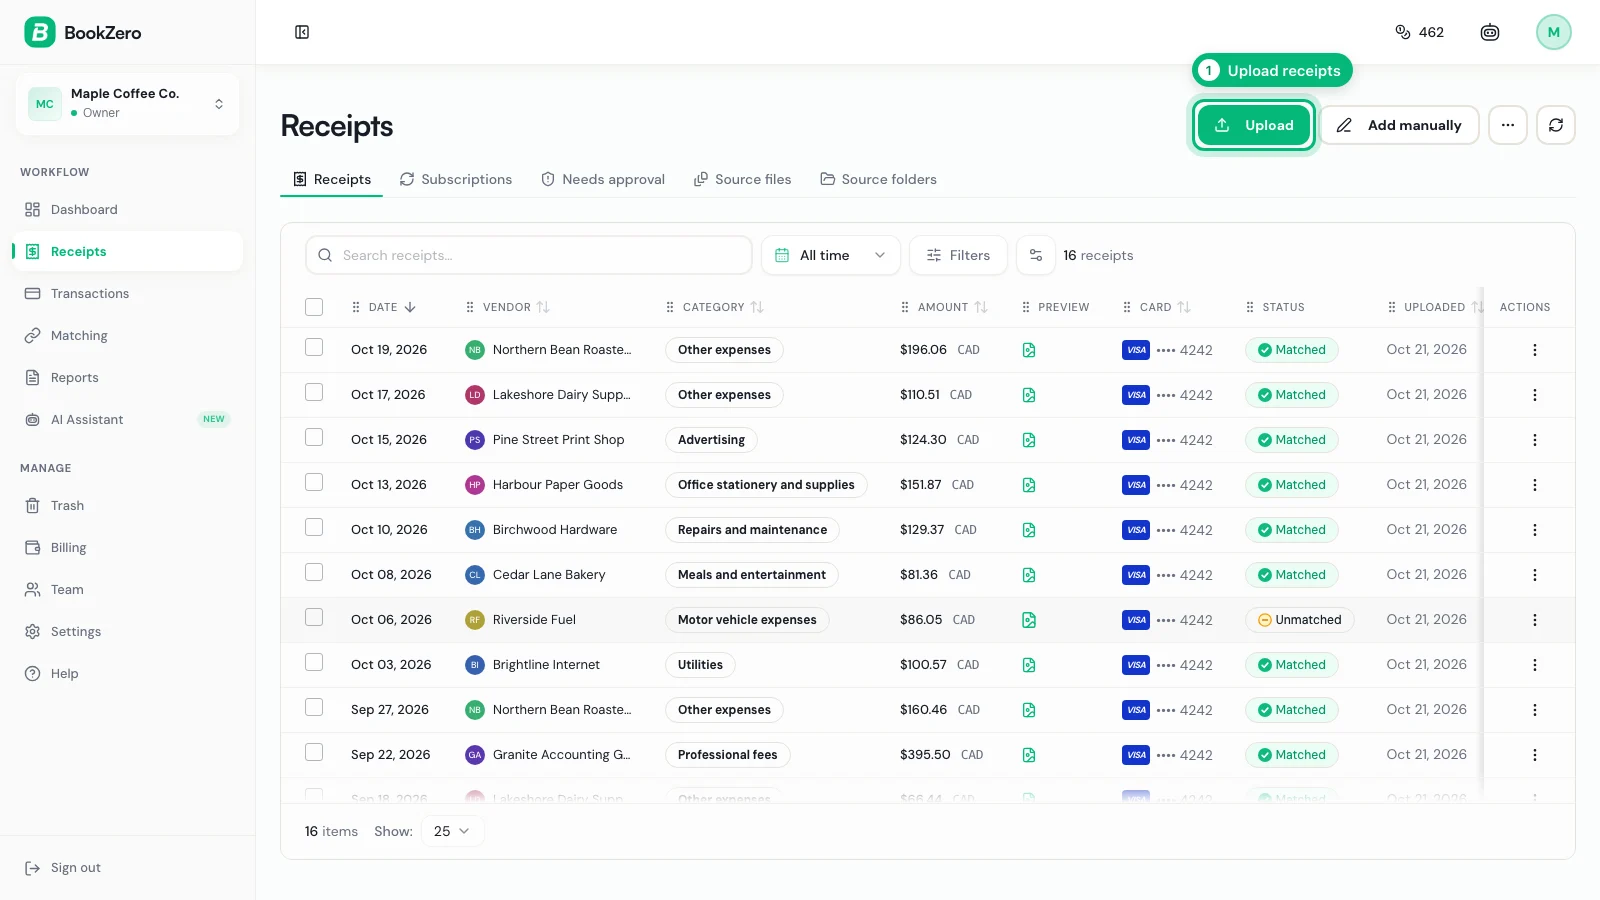This screenshot has width=1600, height=900.
Task: Check the Pine Street Print Shop row
Action: pyautogui.click(x=314, y=437)
